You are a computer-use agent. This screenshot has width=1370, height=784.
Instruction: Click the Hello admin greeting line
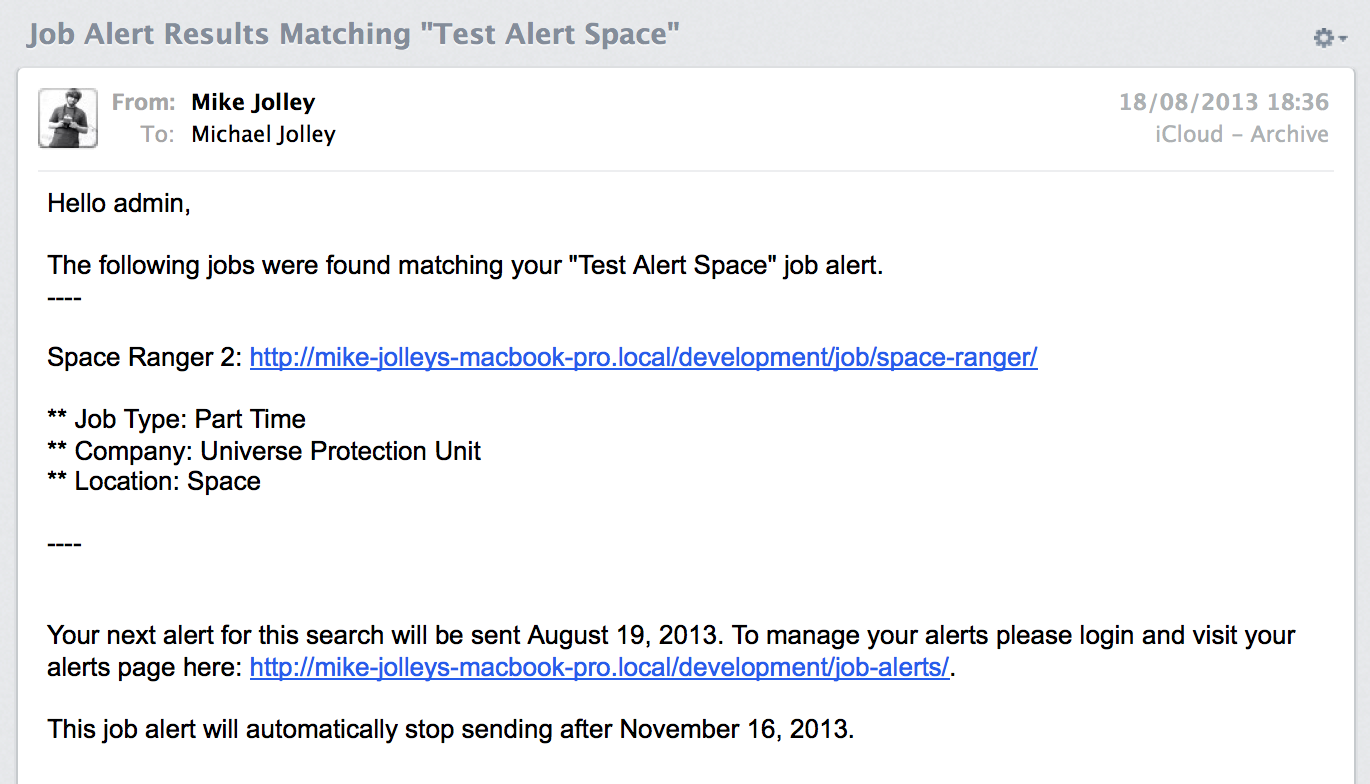coord(119,204)
